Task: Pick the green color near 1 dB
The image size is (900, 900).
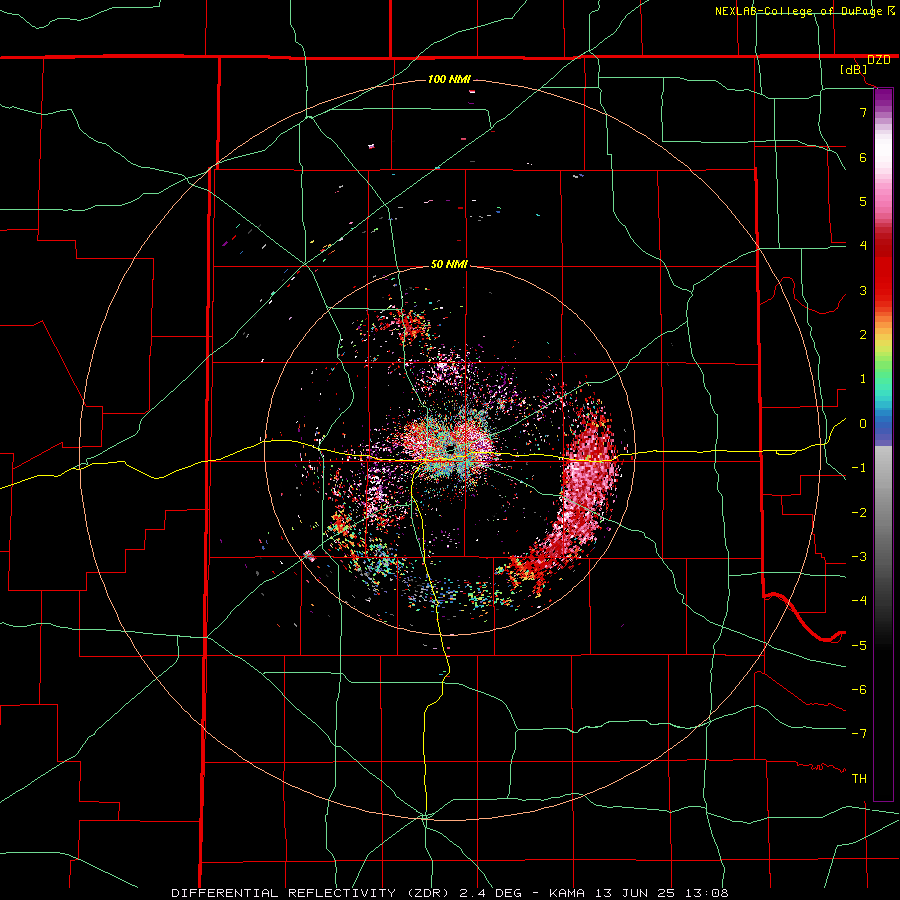Action: click(x=883, y=376)
